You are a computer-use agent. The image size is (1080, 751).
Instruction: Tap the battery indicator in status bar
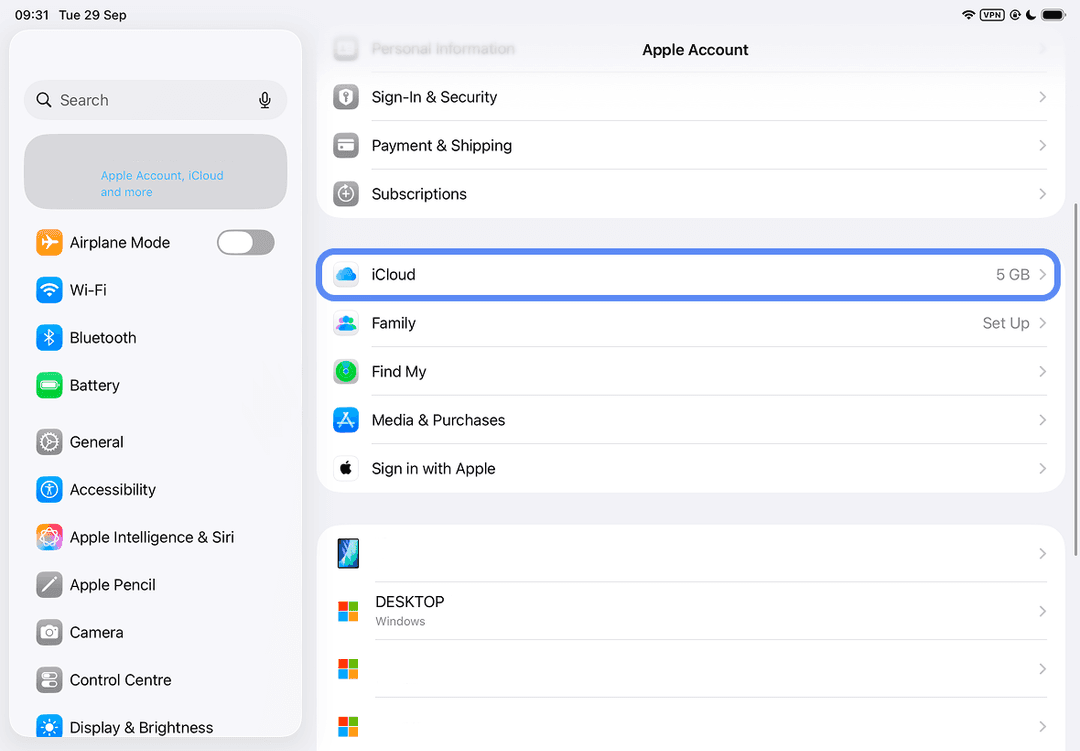[1054, 14]
